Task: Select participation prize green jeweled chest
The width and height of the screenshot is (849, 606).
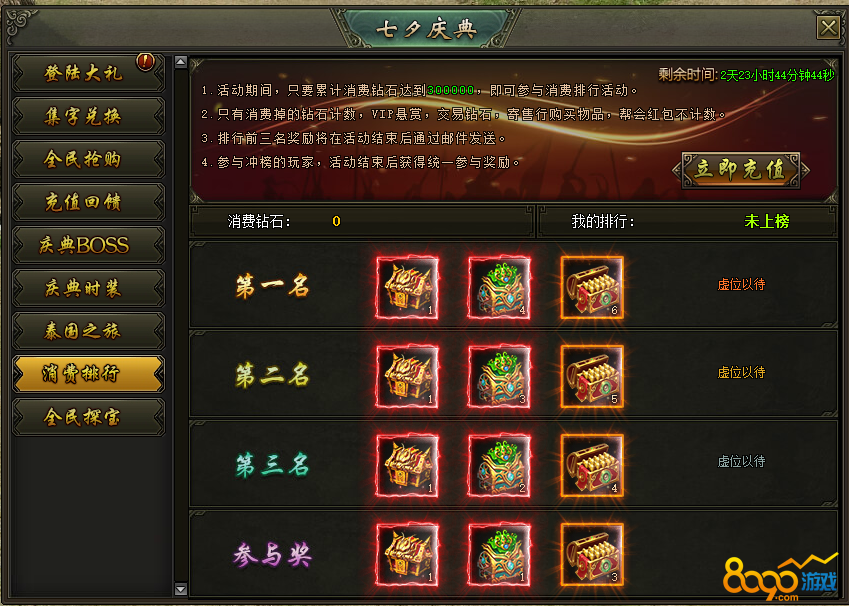Action: pos(499,555)
